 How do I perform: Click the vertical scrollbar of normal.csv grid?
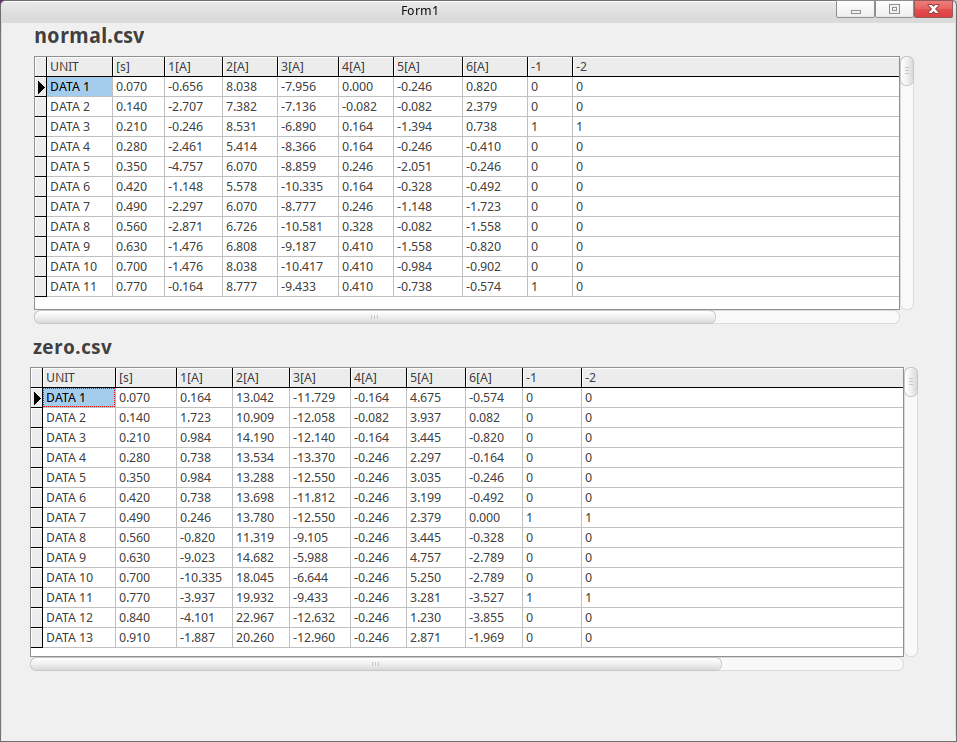(x=907, y=71)
